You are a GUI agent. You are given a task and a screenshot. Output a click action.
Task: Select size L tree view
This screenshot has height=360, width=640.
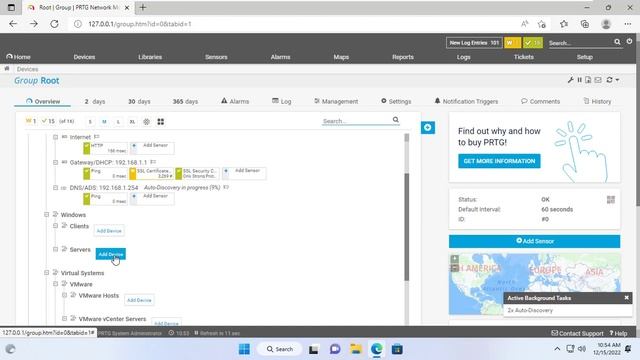pos(118,122)
